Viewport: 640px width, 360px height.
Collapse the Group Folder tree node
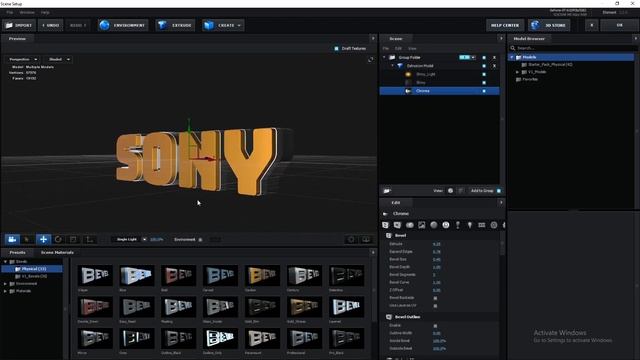[x=384, y=58]
